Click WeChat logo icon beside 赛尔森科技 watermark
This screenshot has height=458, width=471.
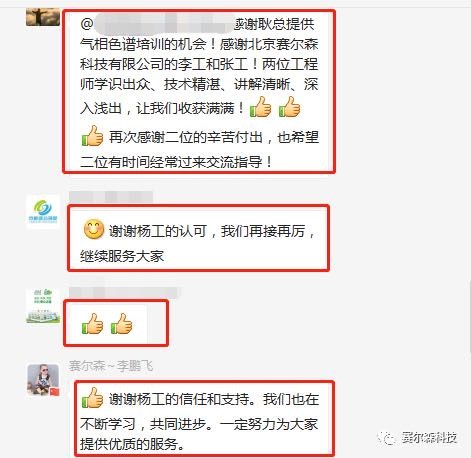click(388, 438)
